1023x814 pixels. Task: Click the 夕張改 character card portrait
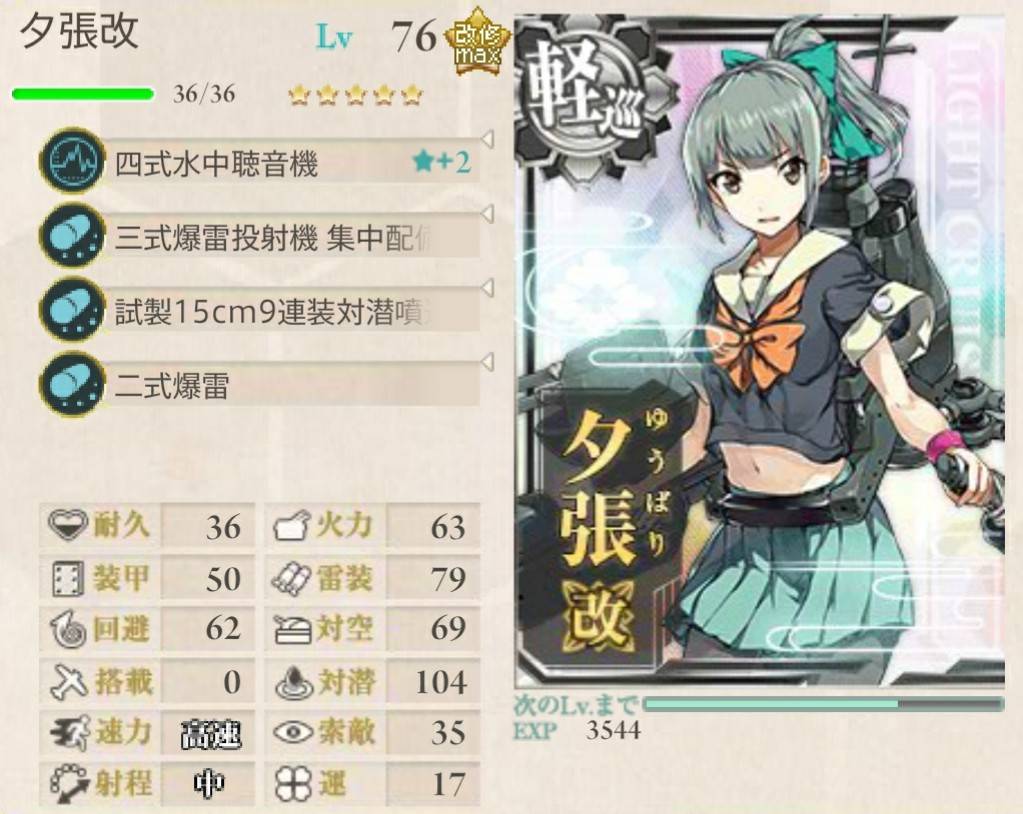point(760,352)
